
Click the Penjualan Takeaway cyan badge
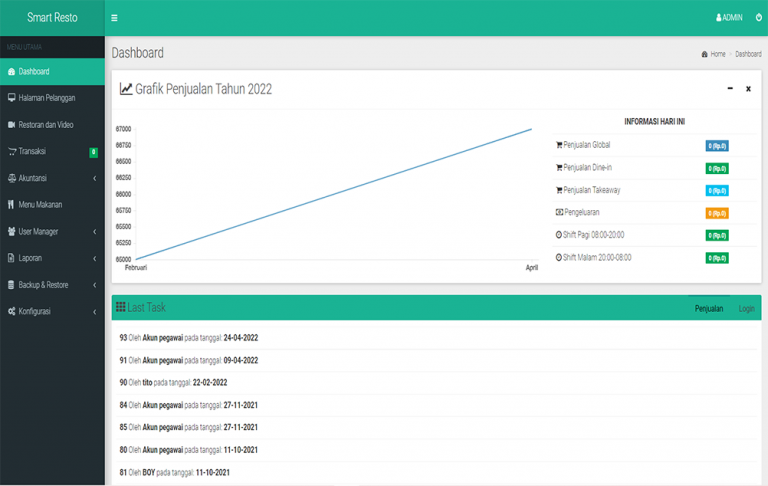pos(717,191)
